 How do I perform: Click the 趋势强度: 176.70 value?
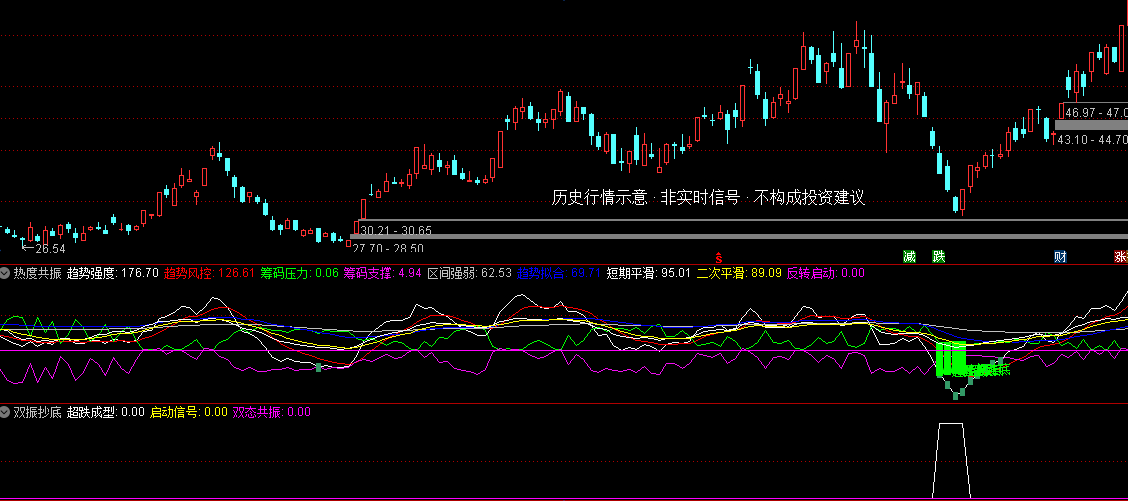(x=112, y=274)
